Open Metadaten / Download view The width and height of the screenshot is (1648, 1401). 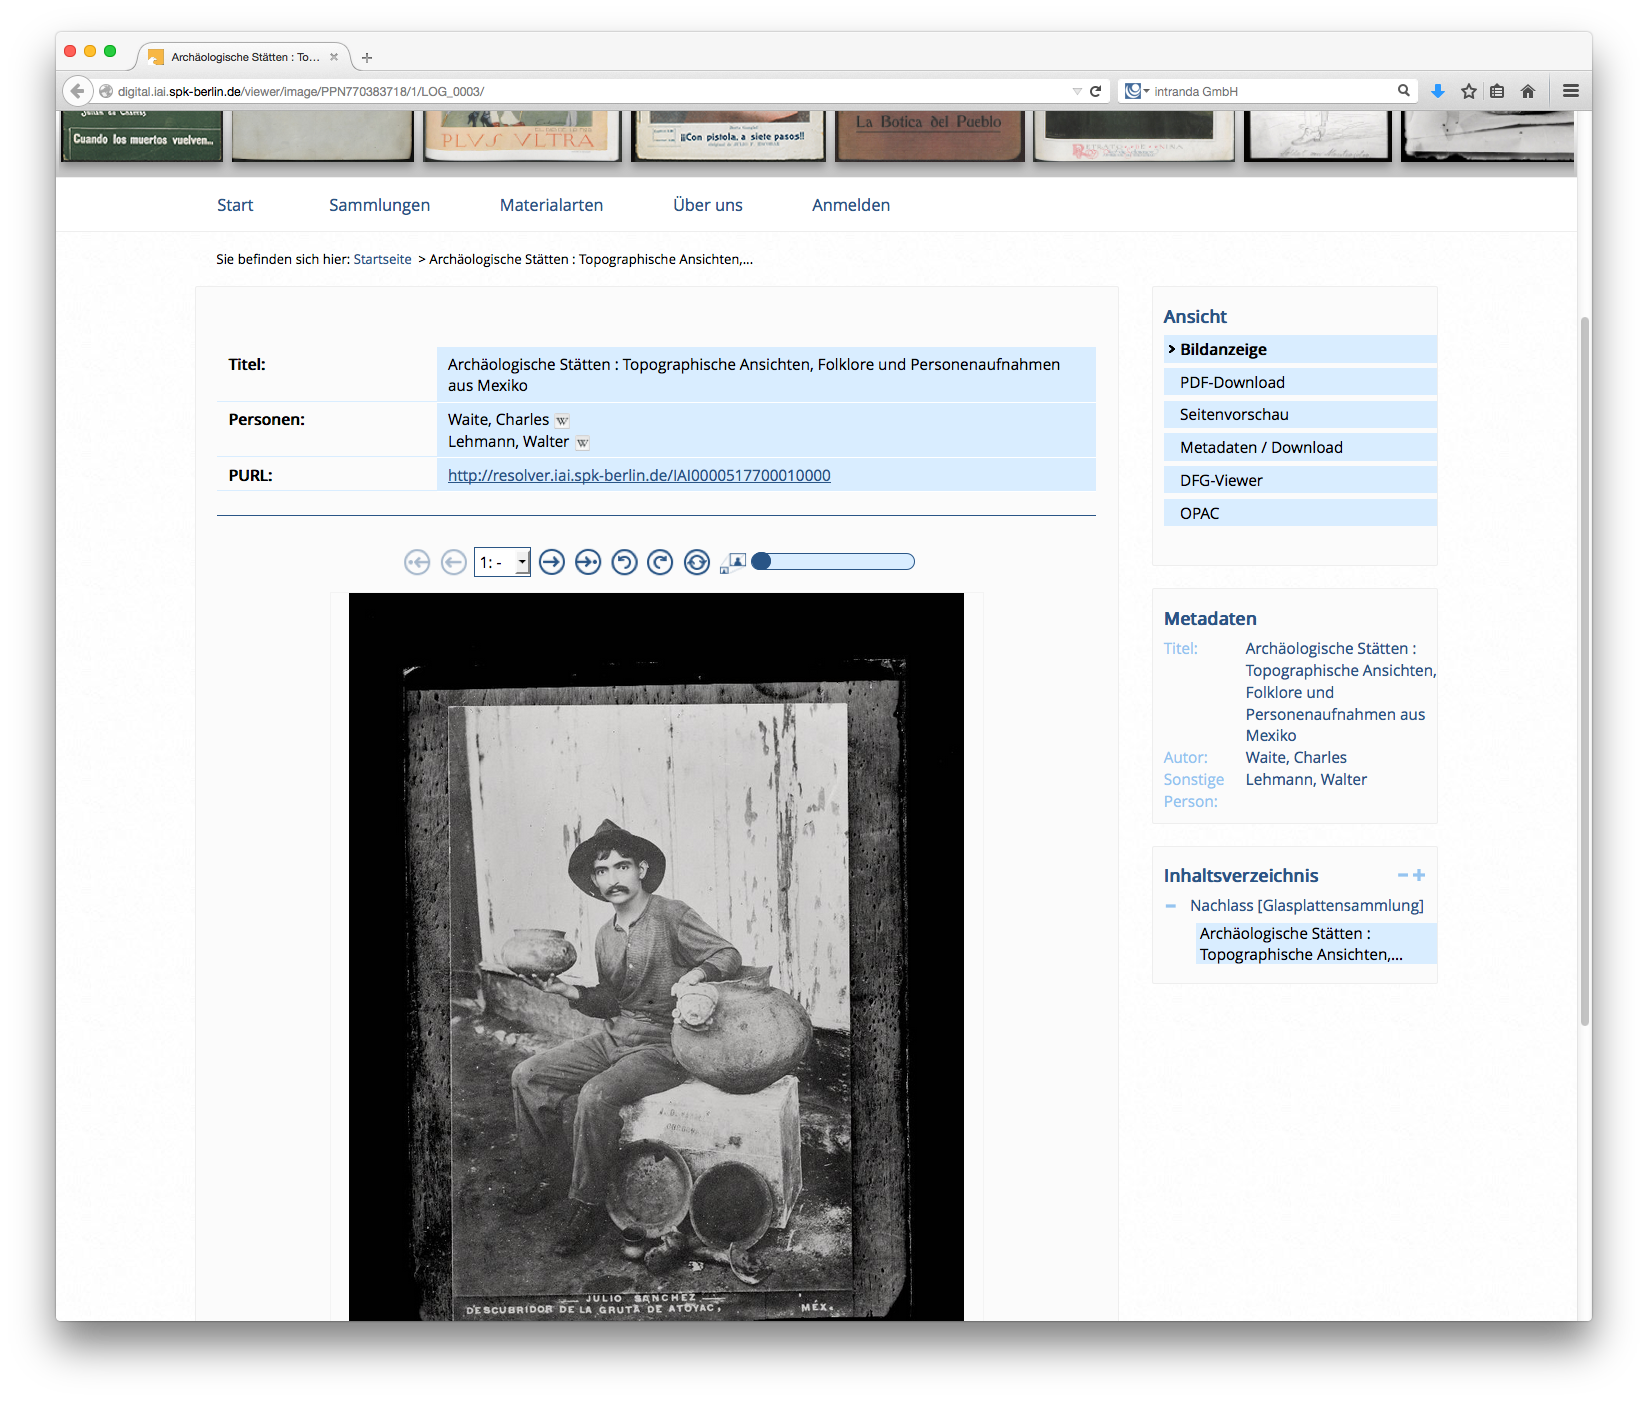click(x=1300, y=447)
